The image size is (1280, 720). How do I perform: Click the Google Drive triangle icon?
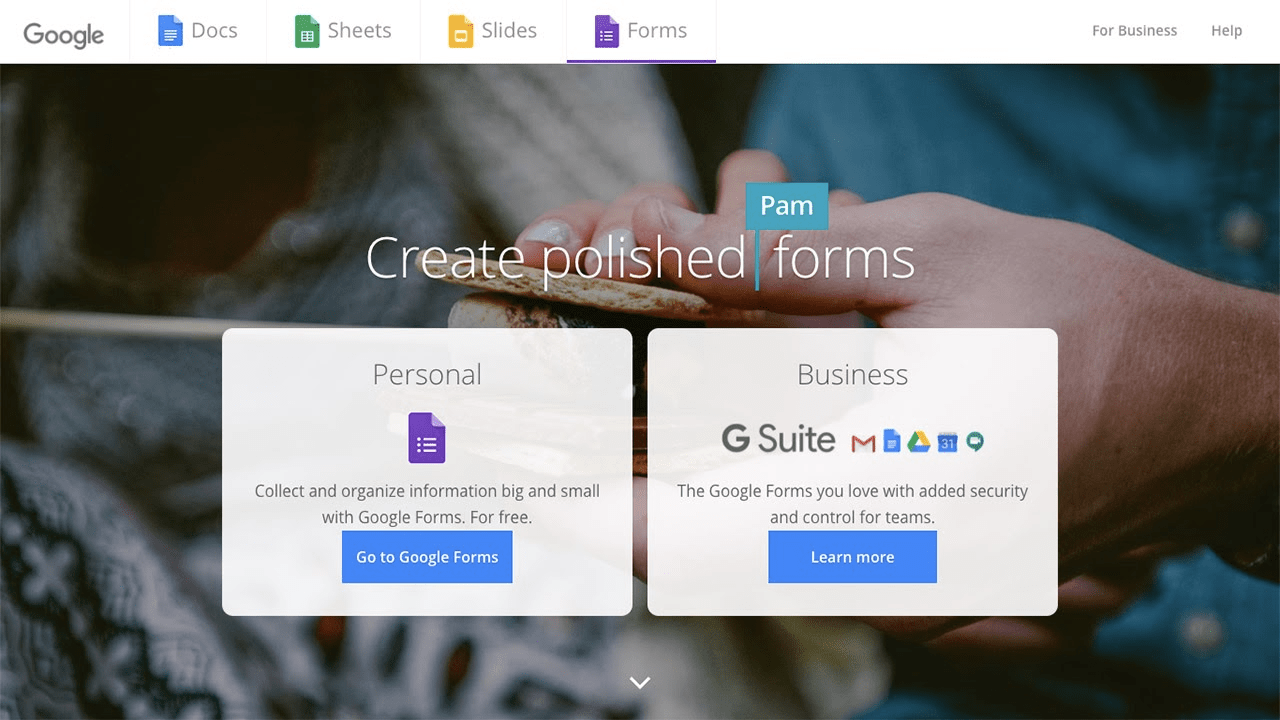pos(918,441)
